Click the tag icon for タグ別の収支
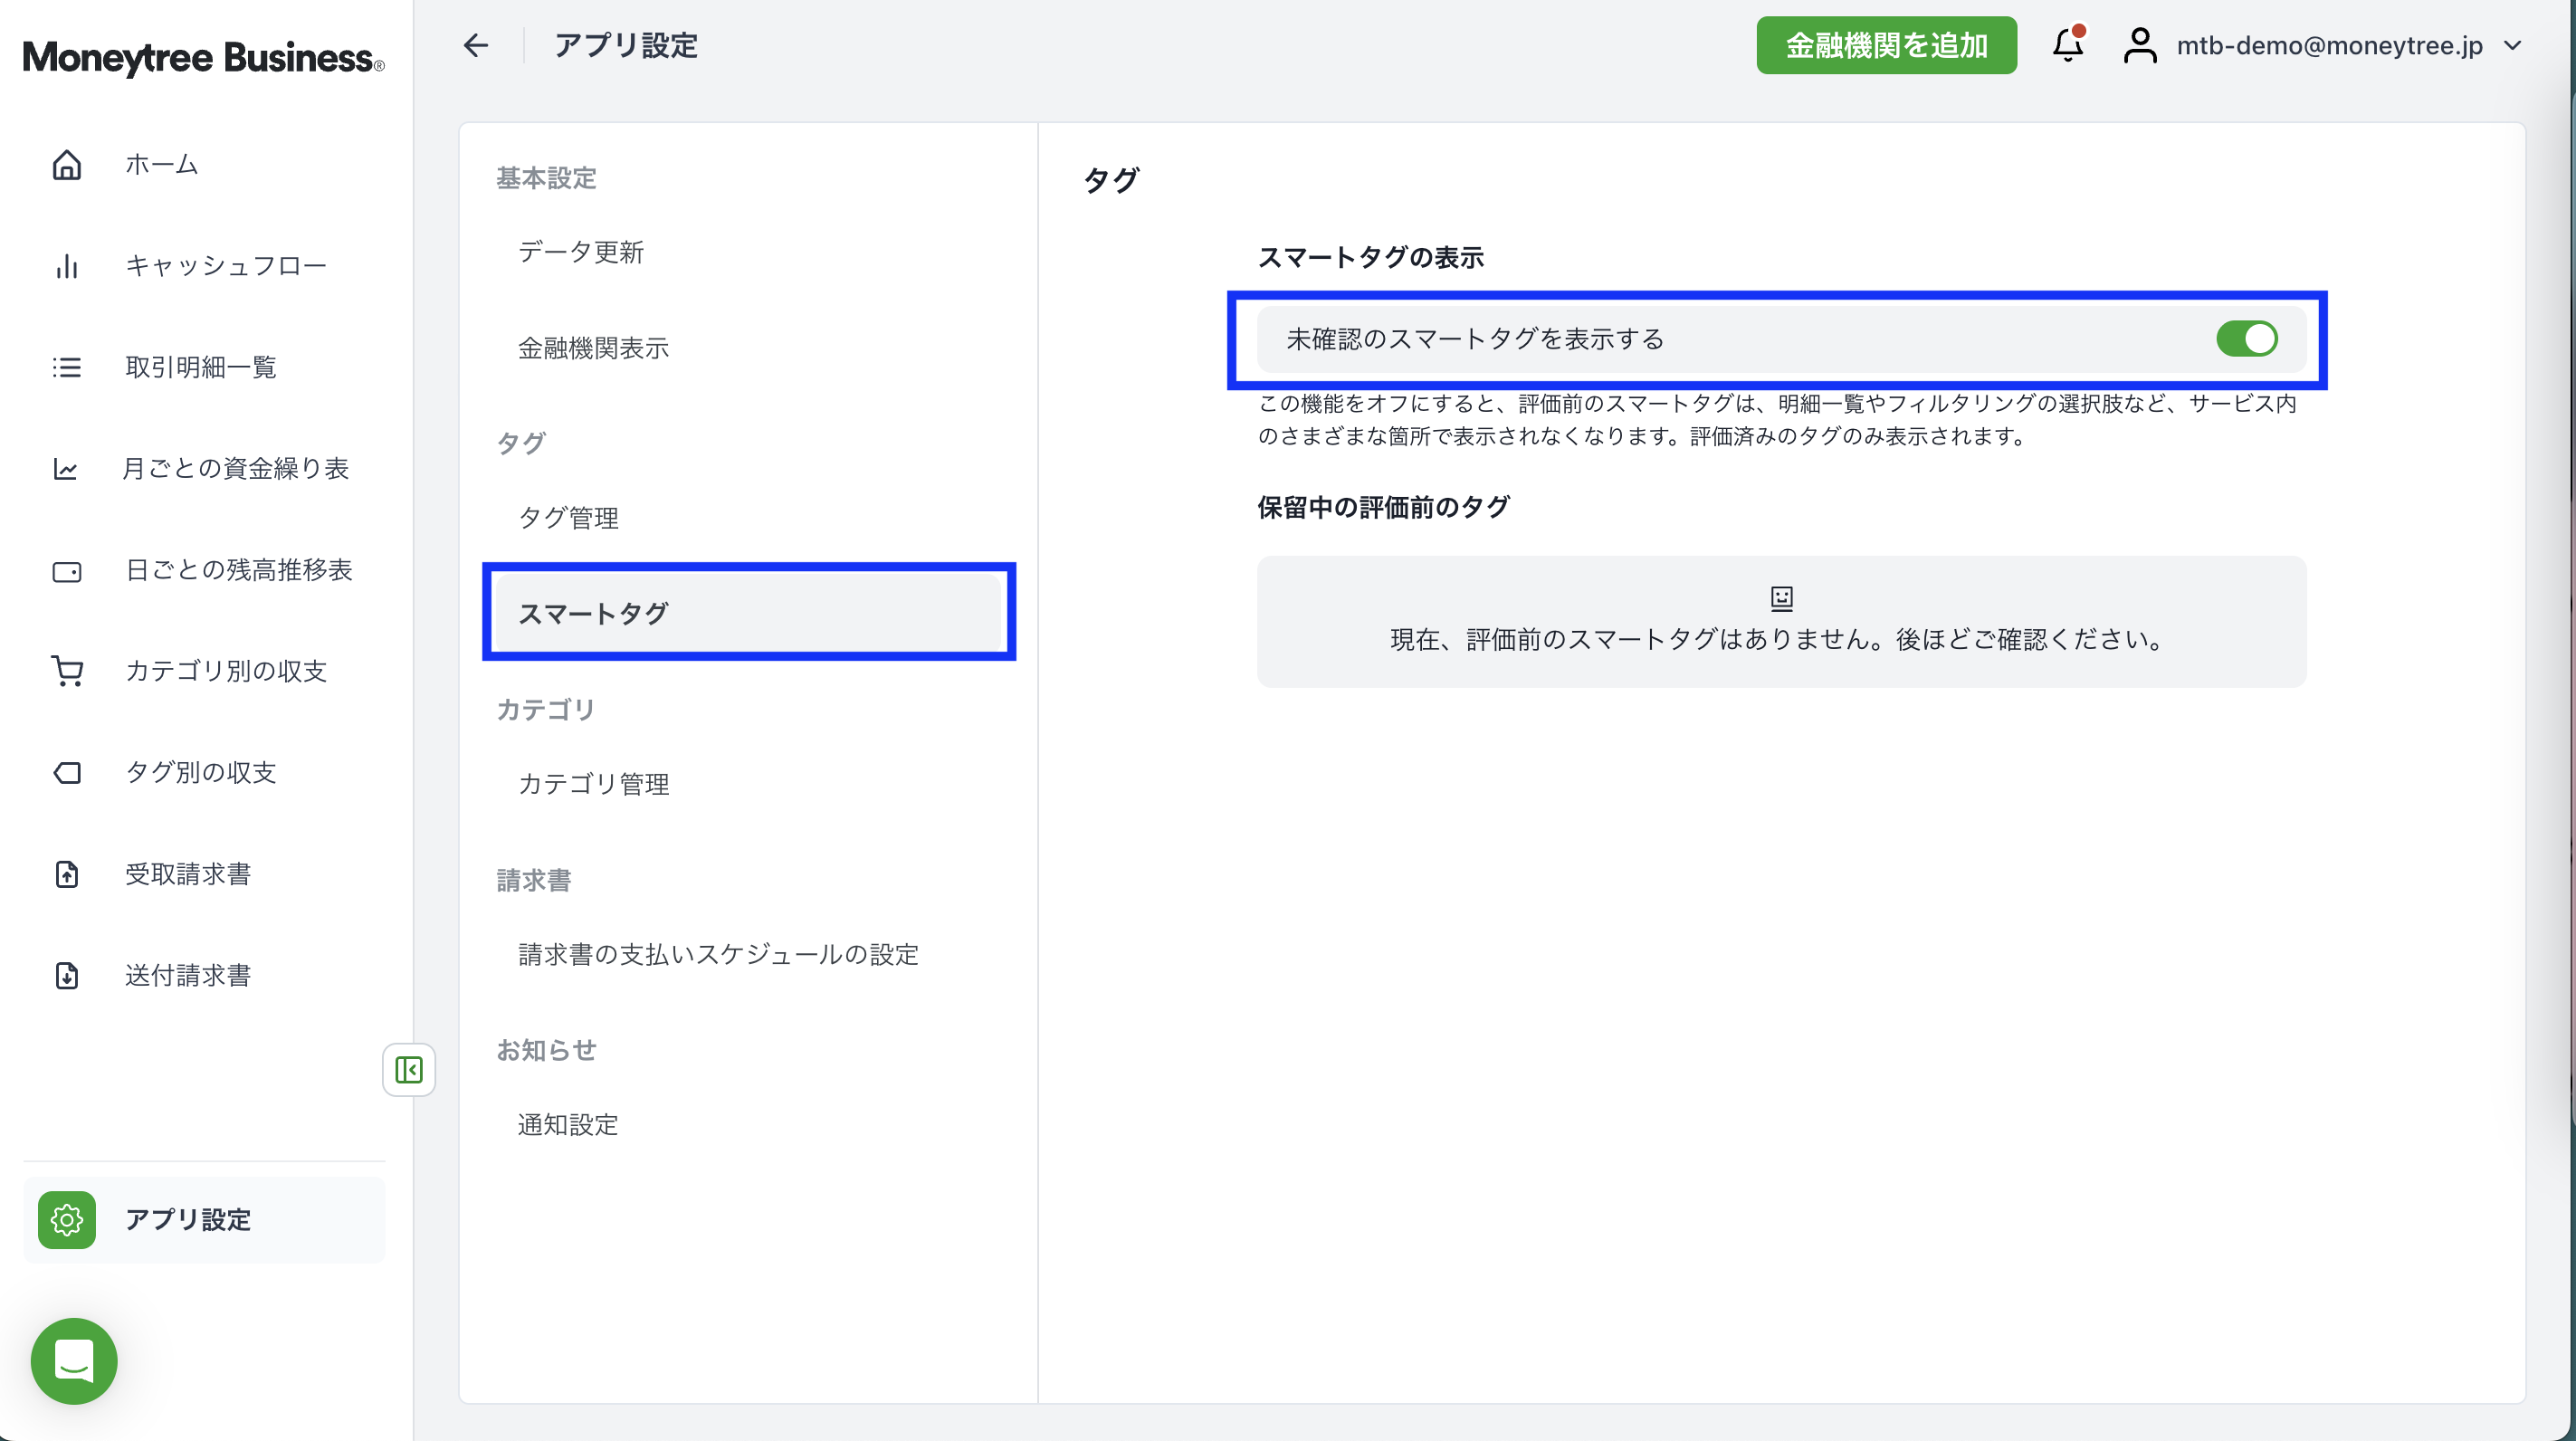The width and height of the screenshot is (2576, 1441). (x=67, y=773)
